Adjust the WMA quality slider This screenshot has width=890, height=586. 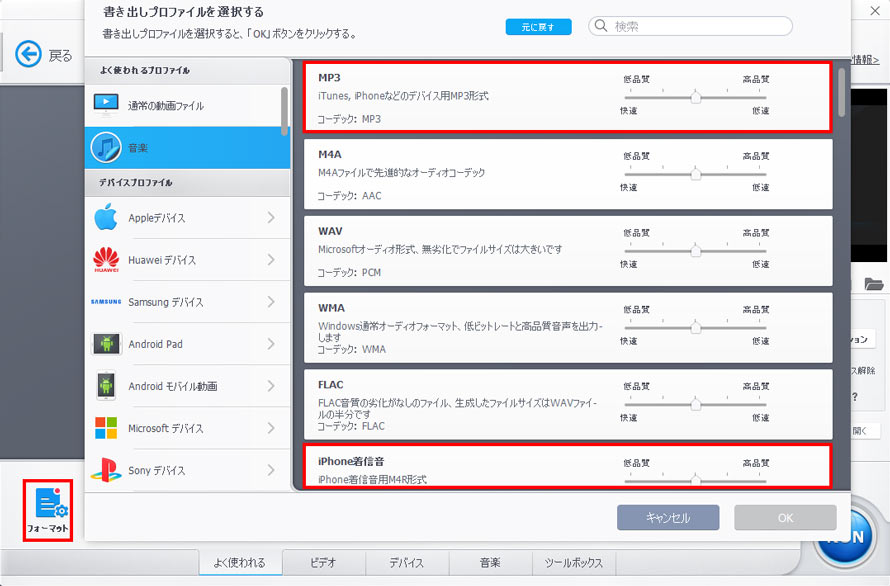point(695,327)
